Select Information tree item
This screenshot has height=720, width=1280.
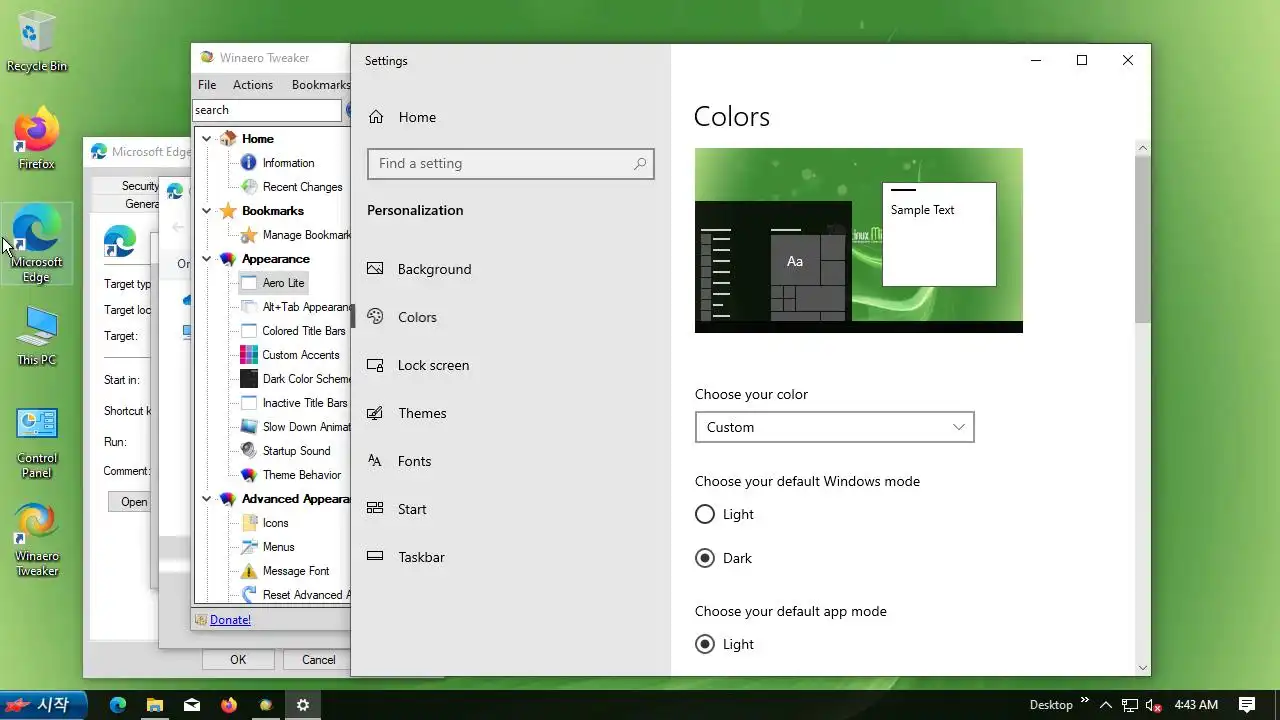pyautogui.click(x=288, y=163)
